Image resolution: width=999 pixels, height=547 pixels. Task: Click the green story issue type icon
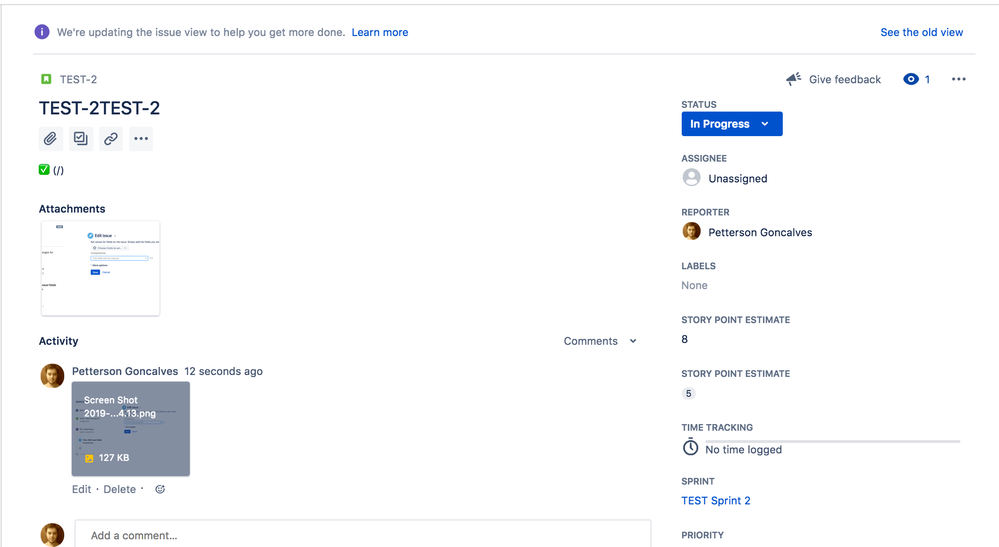[46, 79]
